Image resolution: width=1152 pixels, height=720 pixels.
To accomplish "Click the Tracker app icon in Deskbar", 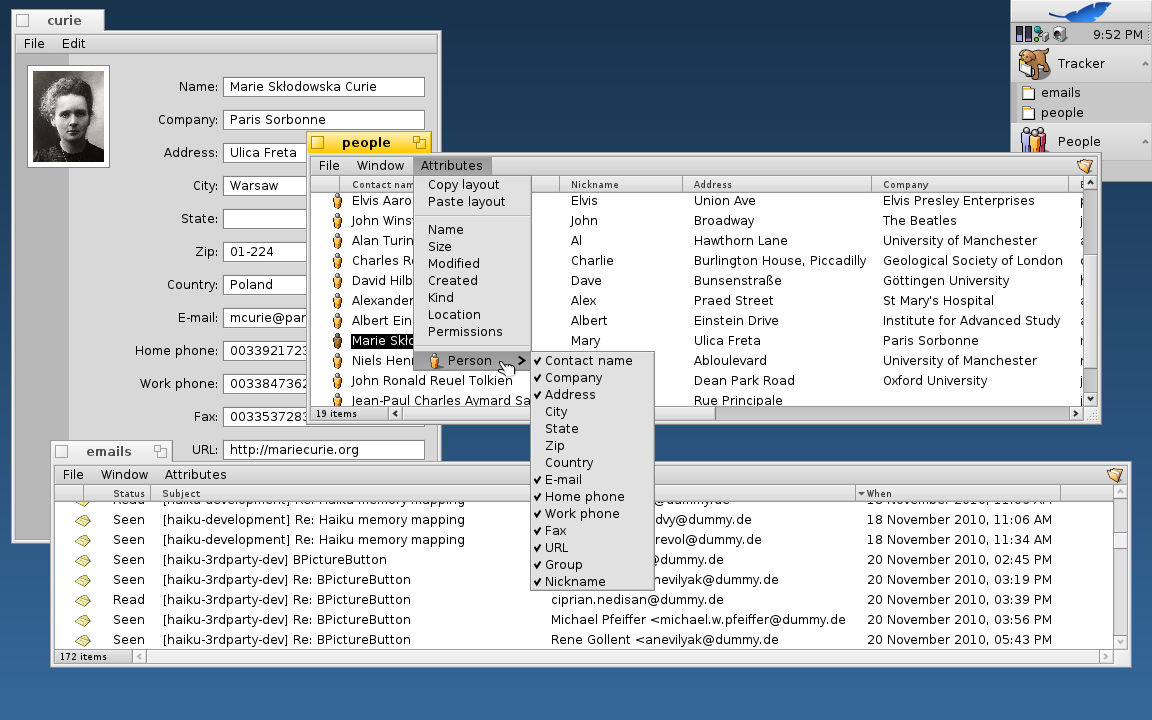I will (x=1034, y=63).
